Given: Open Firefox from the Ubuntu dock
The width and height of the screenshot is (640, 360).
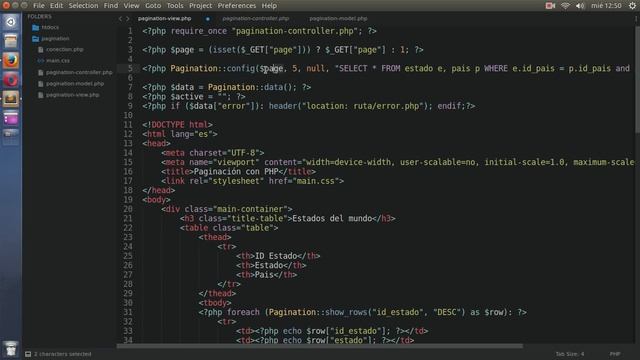Looking at the screenshot, I should click(x=11, y=60).
